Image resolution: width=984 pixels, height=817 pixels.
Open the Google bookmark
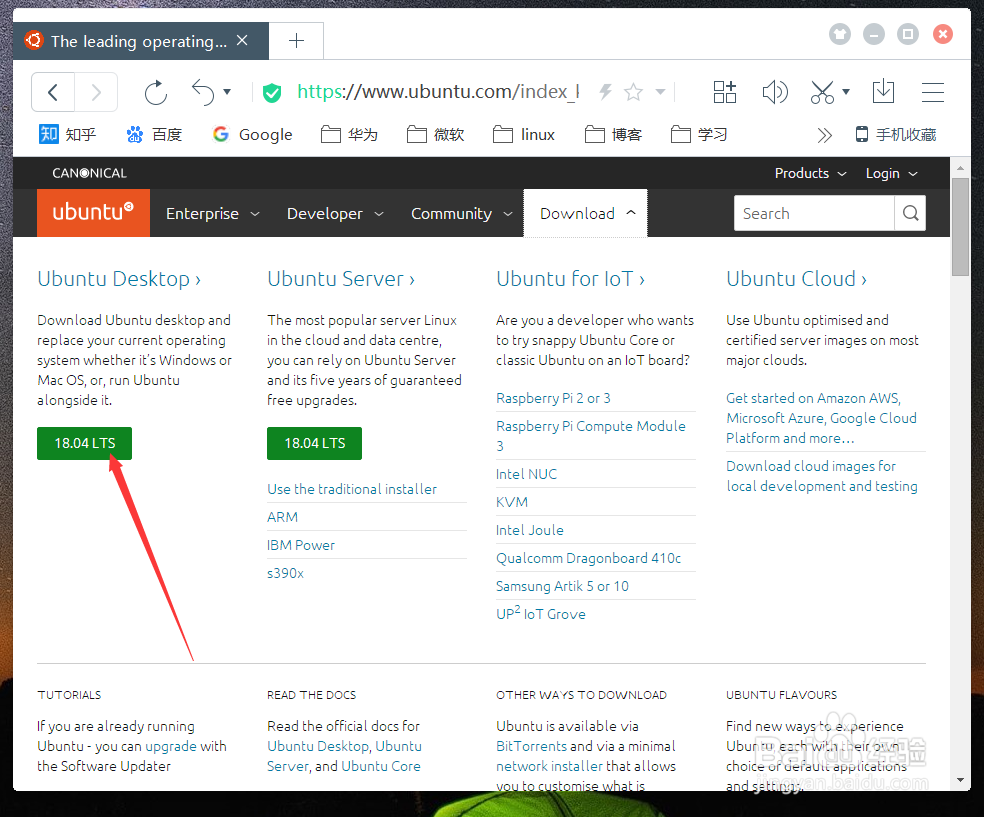click(x=253, y=134)
